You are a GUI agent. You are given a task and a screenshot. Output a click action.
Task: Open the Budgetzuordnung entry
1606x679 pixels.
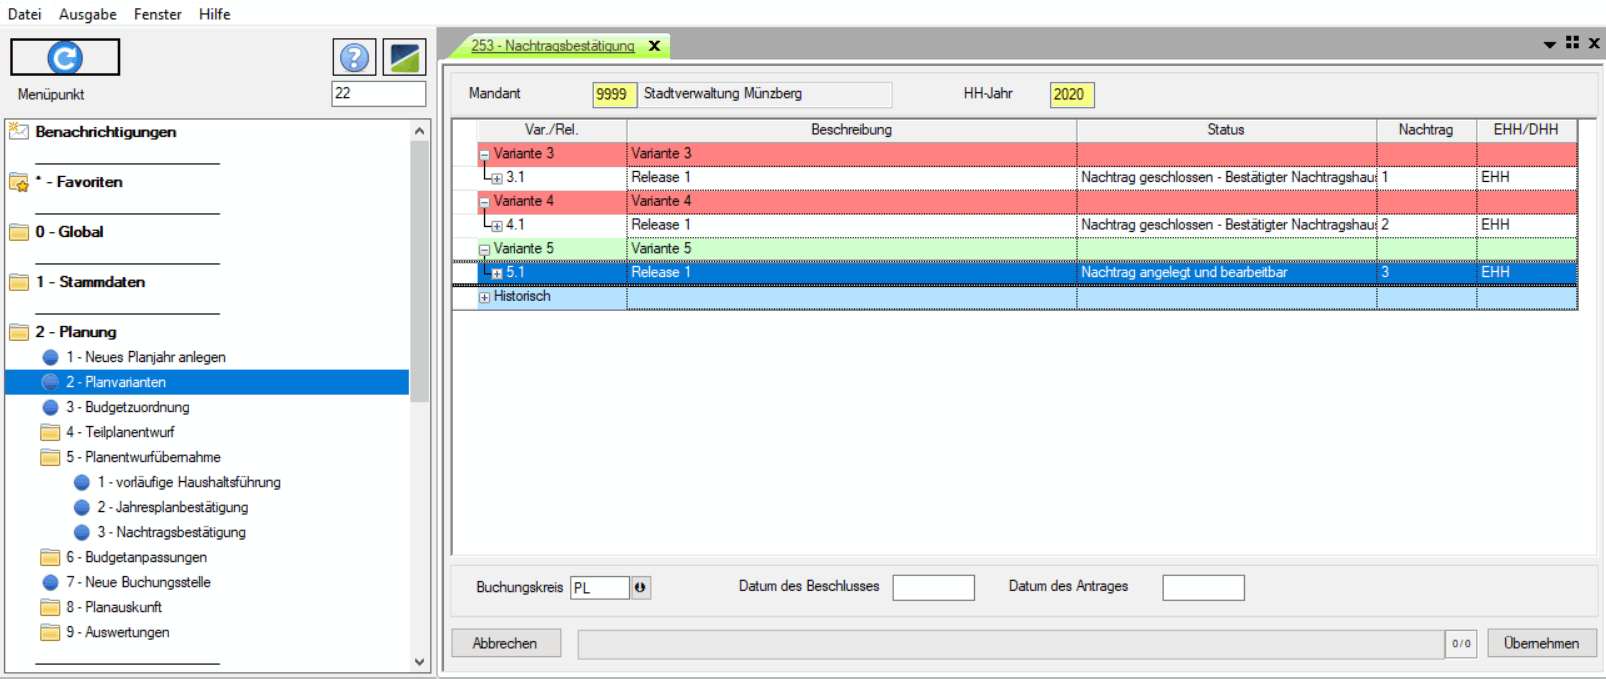tap(127, 407)
